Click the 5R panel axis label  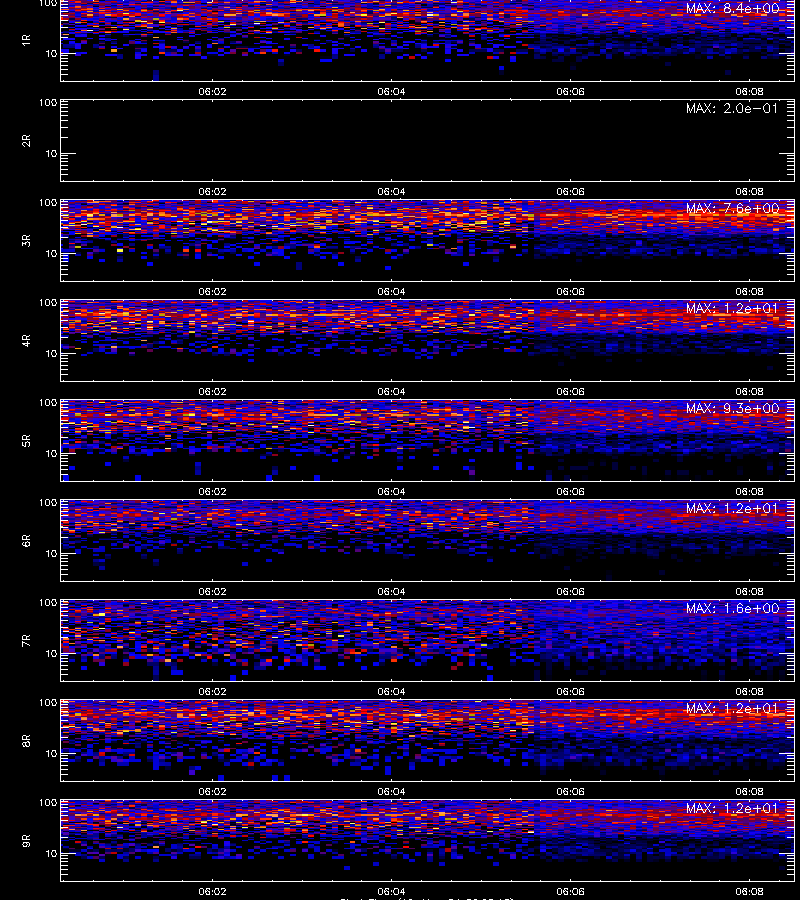[x=26, y=441]
